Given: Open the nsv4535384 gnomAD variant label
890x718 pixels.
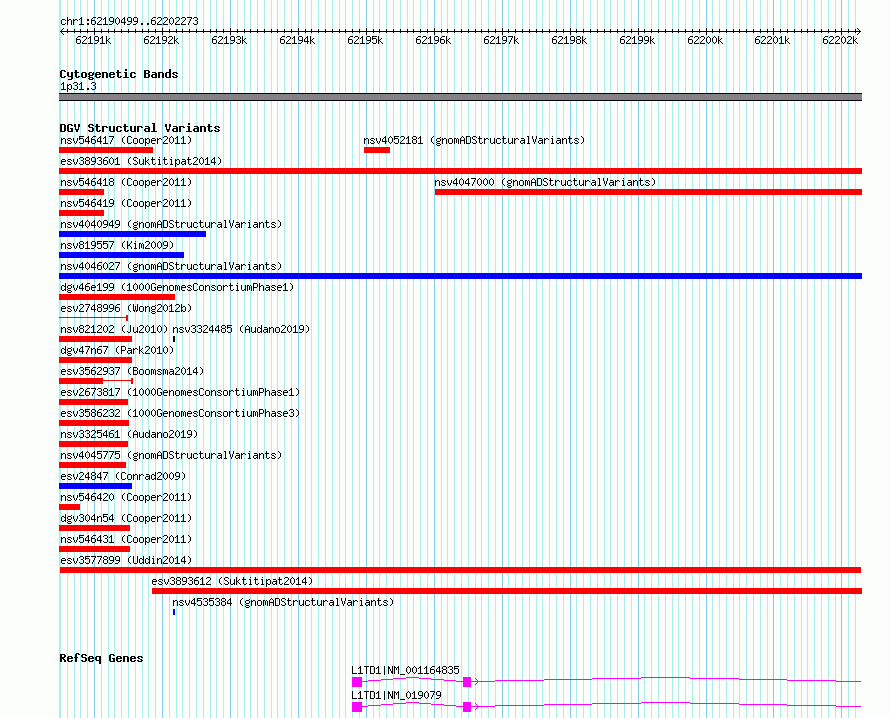Looking at the screenshot, I should [x=283, y=602].
